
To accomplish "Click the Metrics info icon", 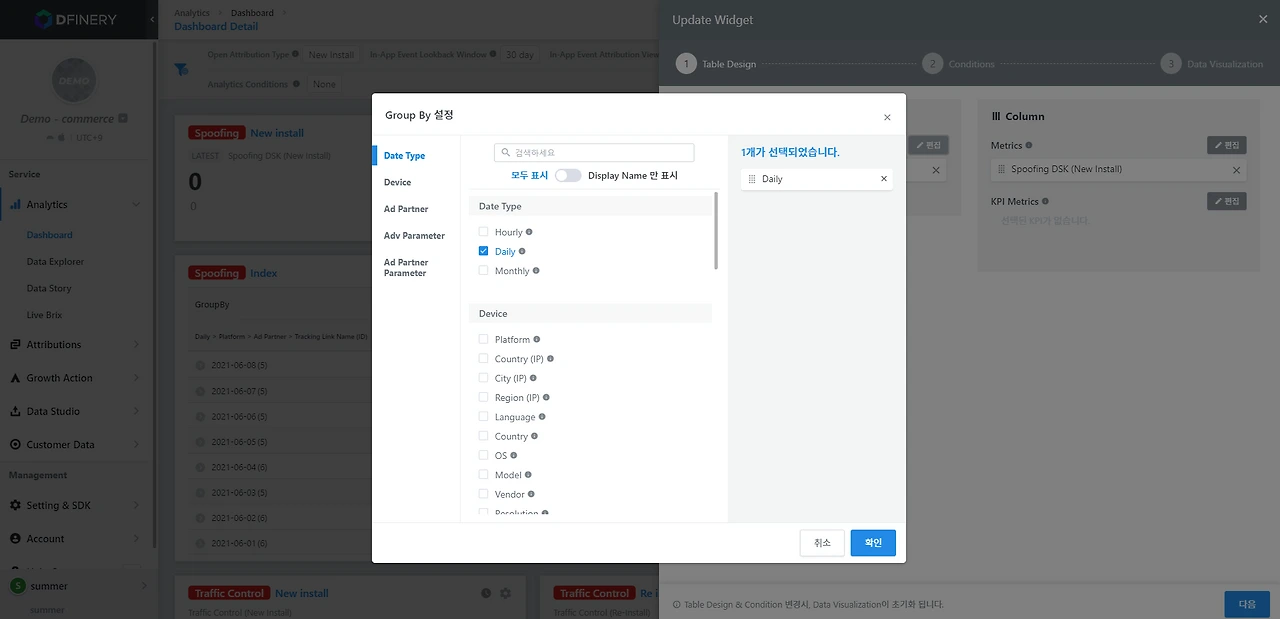I will [1029, 146].
